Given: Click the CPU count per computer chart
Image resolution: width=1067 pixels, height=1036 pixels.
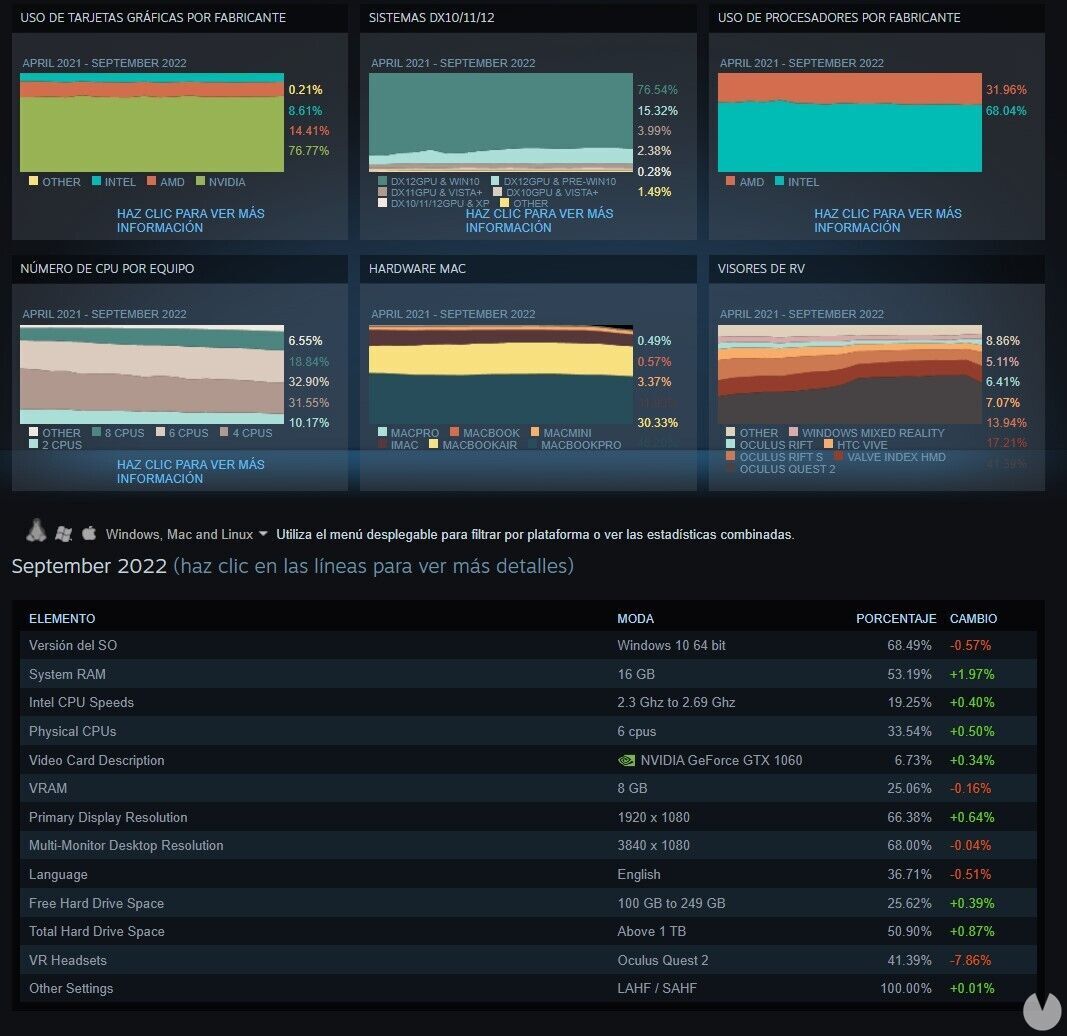Looking at the screenshot, I should coord(152,374).
